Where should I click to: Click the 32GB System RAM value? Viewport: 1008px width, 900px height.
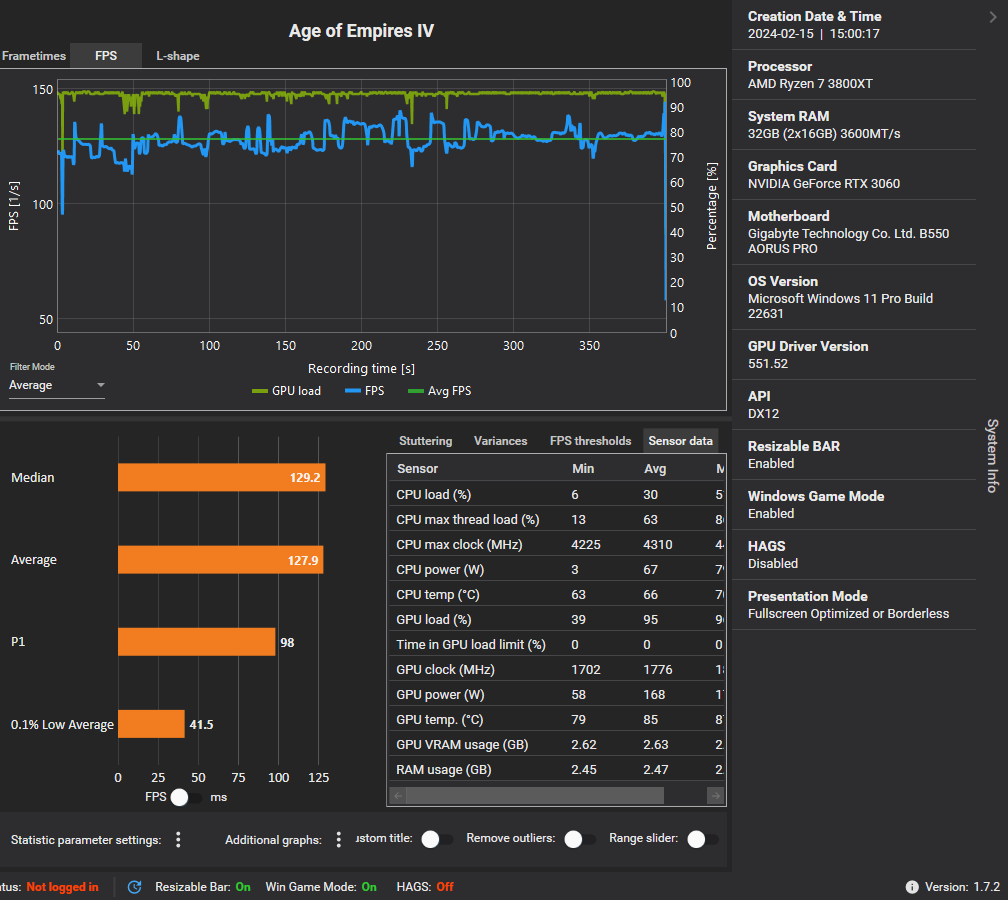pyautogui.click(x=824, y=134)
